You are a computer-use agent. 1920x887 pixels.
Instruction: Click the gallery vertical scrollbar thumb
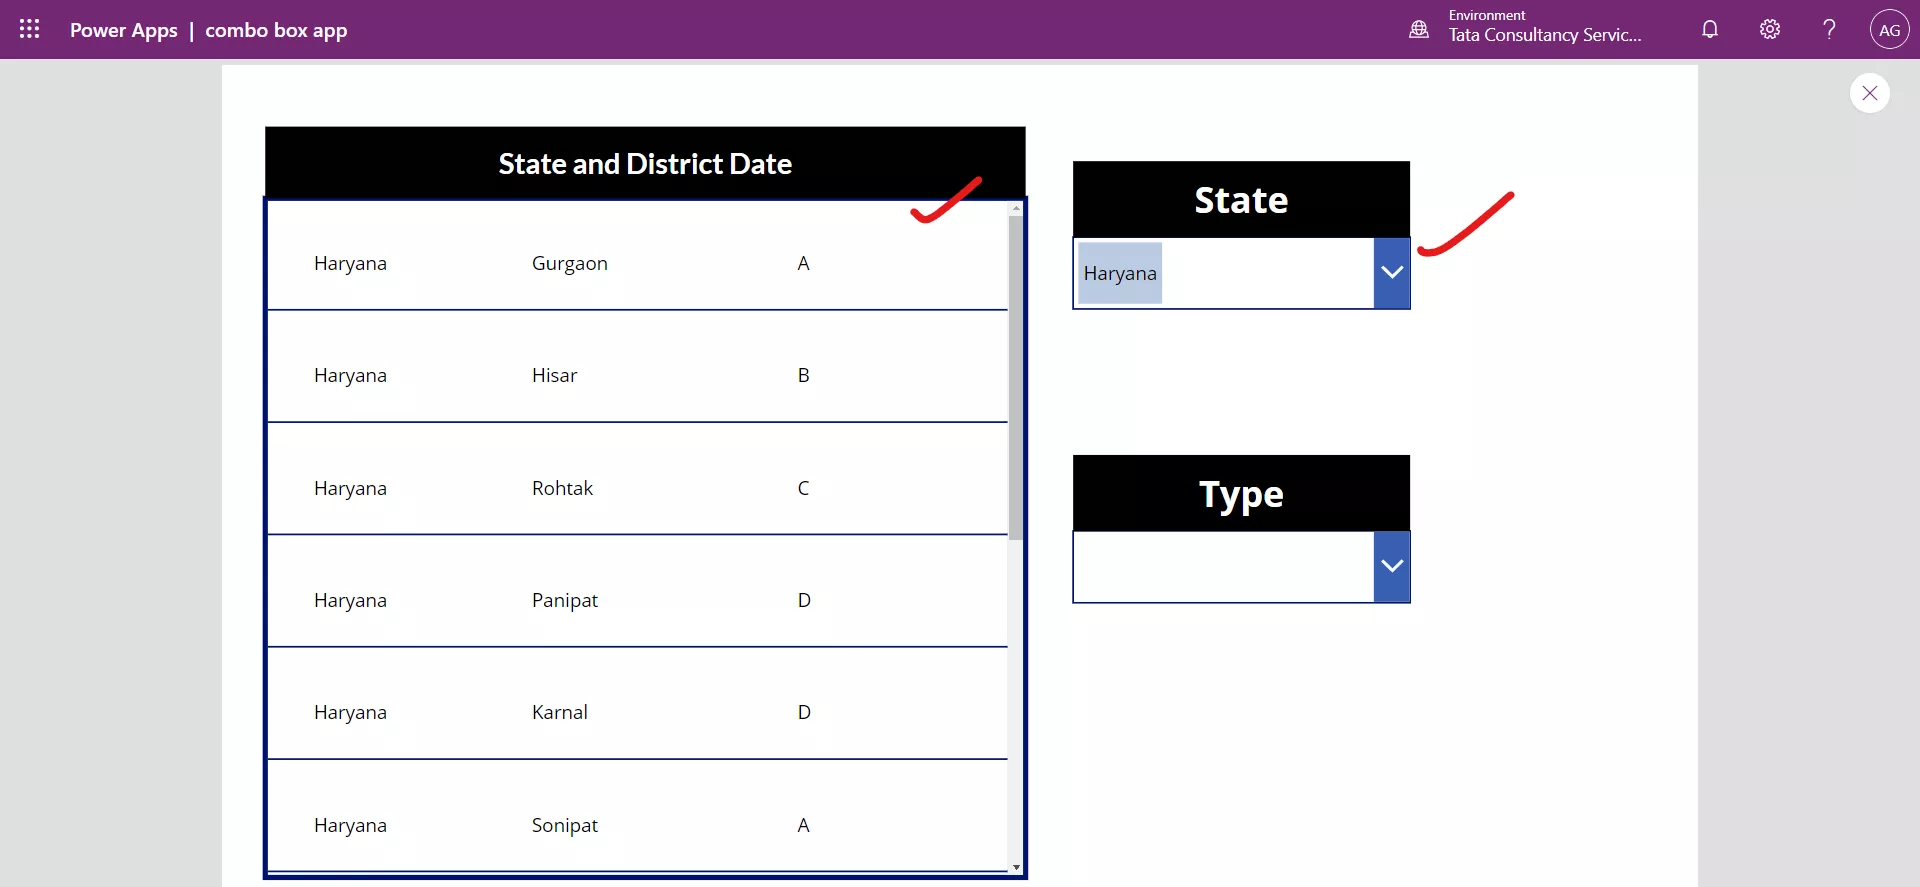[1016, 378]
